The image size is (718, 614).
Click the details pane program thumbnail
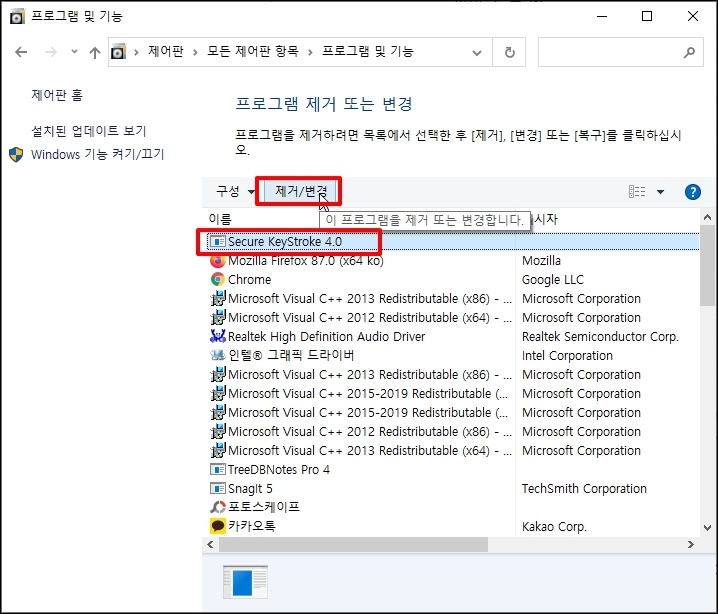(245, 582)
